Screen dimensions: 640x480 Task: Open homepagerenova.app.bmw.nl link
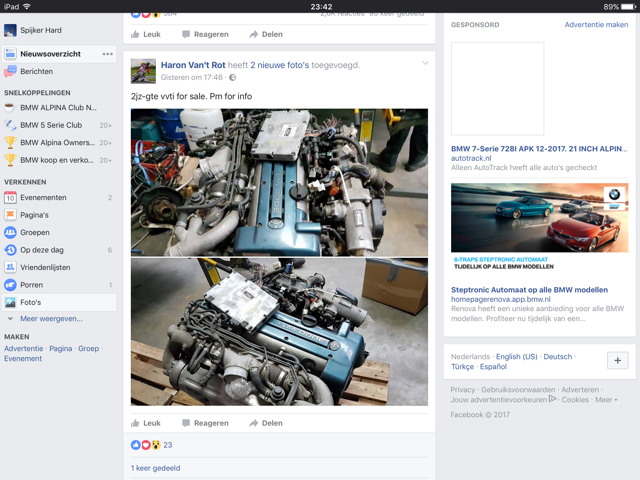tap(501, 299)
